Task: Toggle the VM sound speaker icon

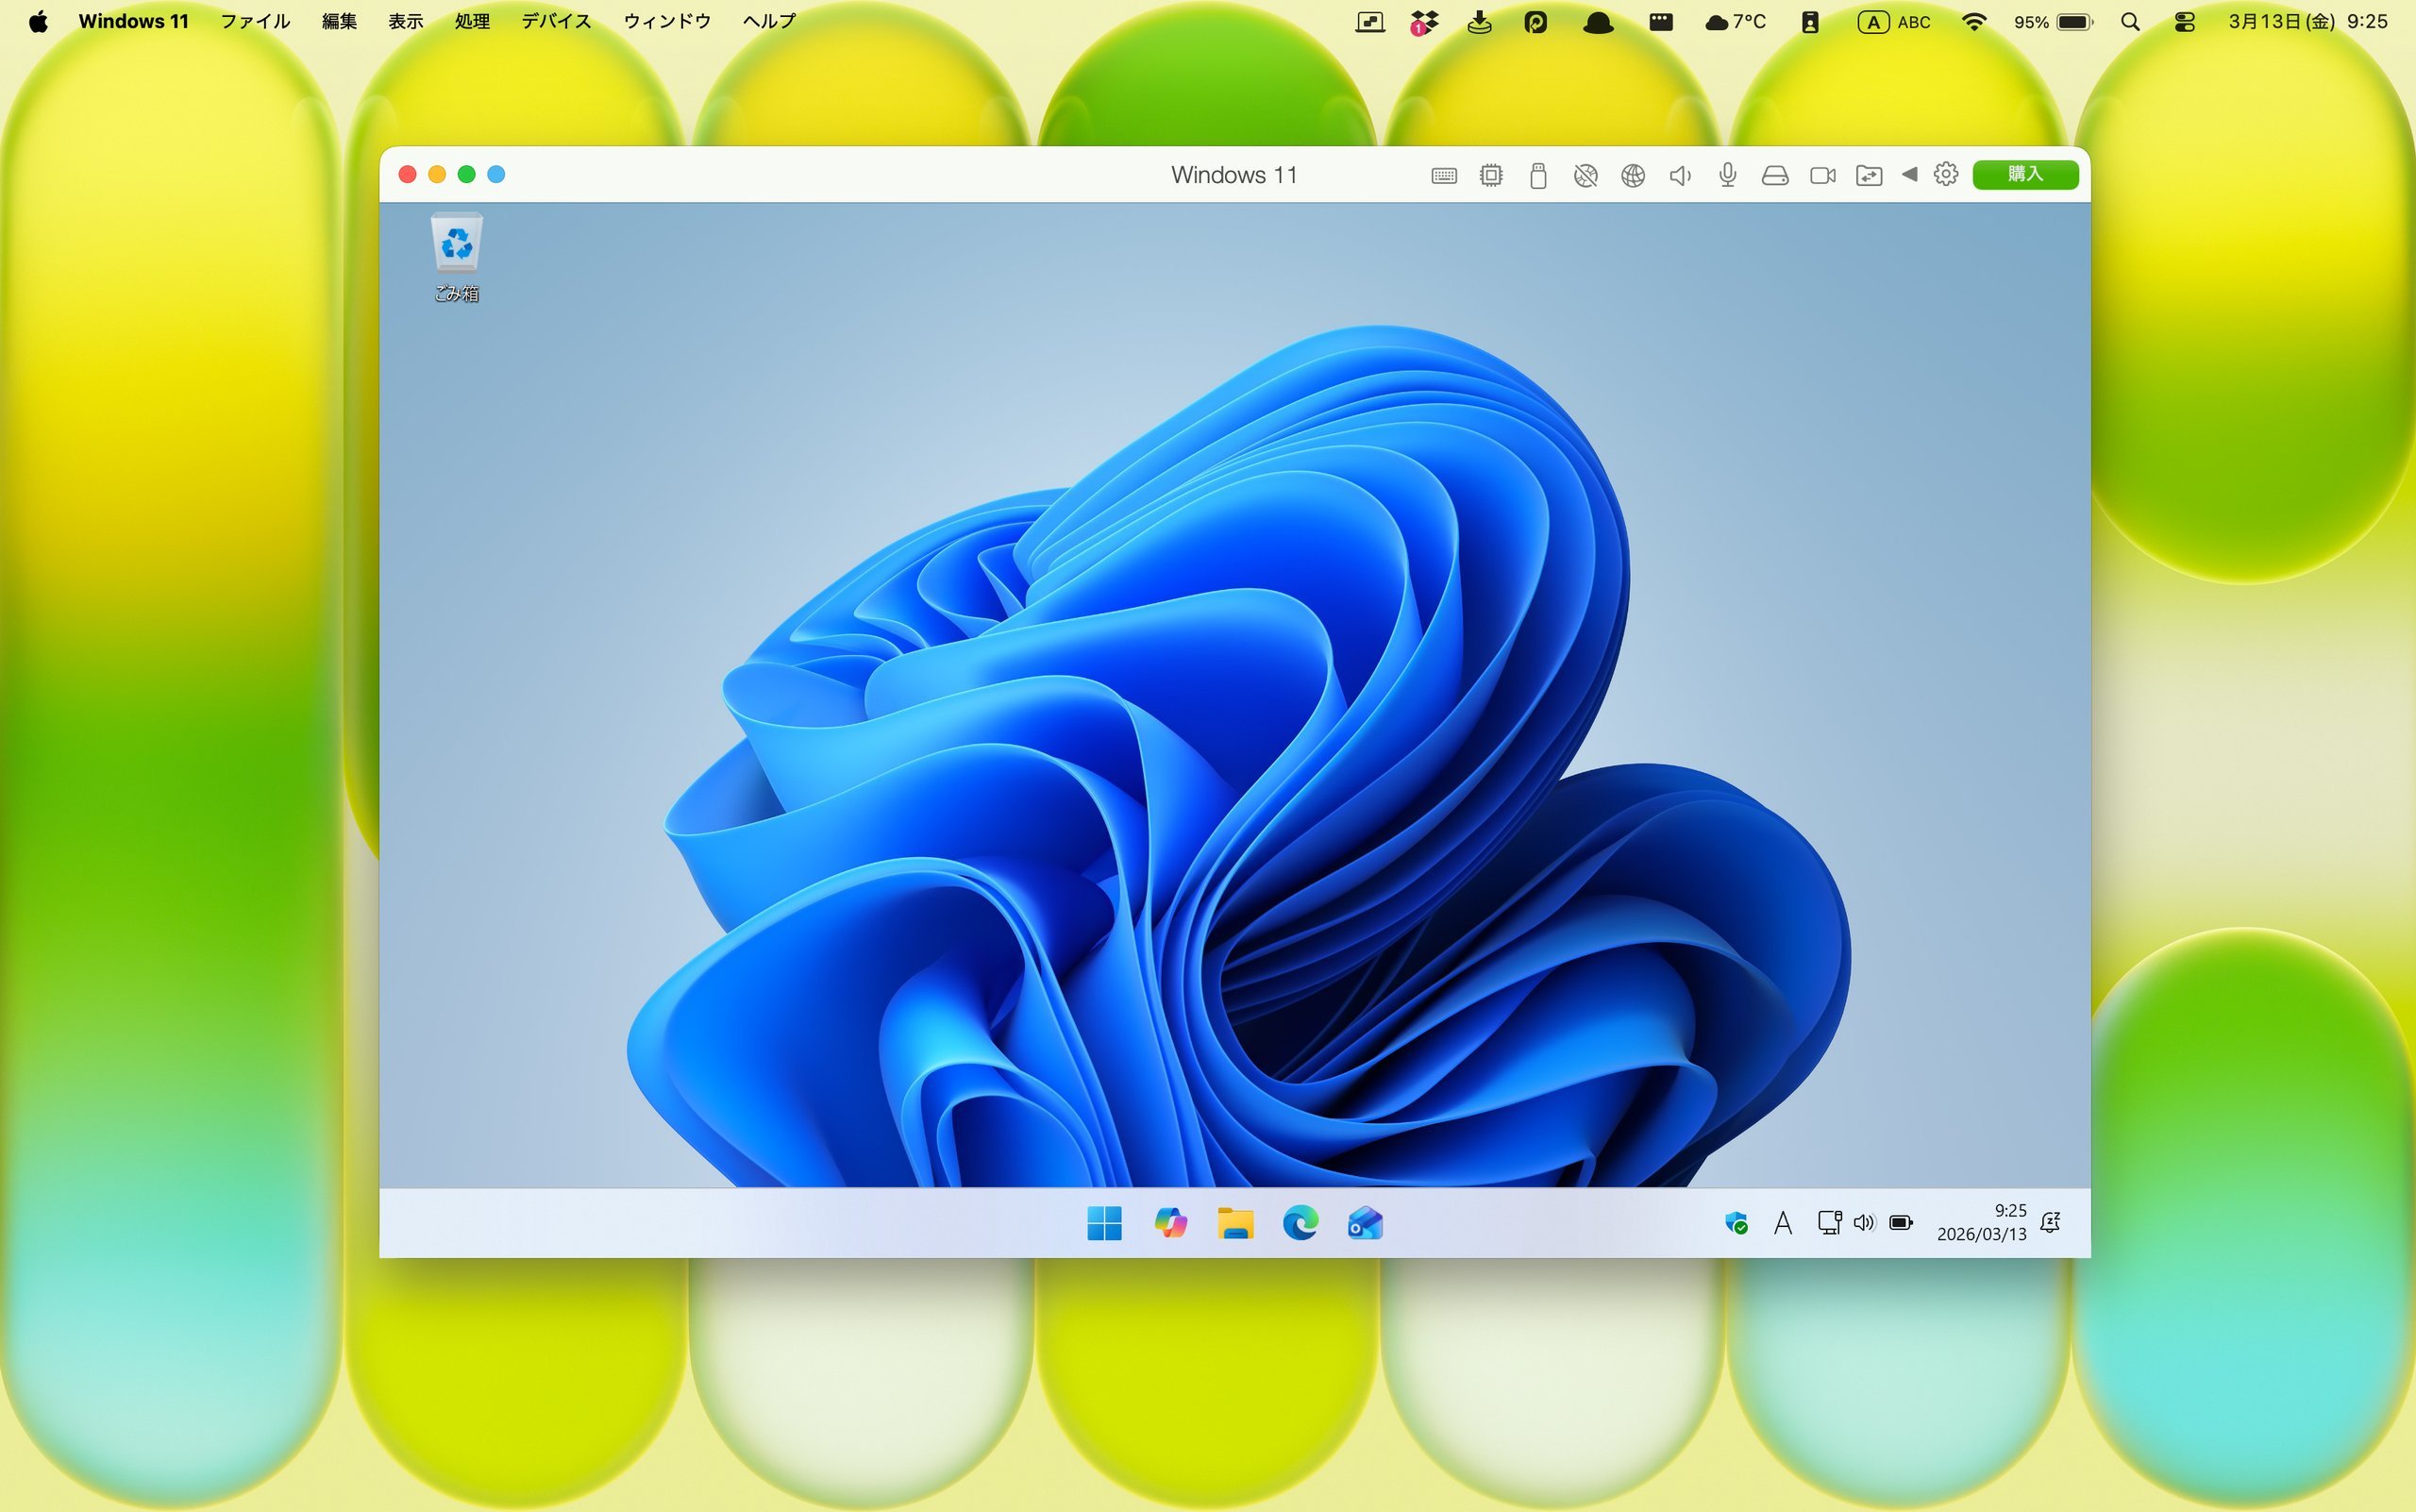Action: click(1680, 176)
